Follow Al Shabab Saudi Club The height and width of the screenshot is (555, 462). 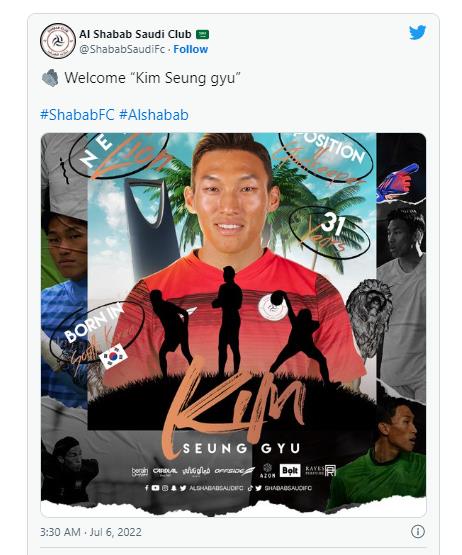[x=190, y=49]
